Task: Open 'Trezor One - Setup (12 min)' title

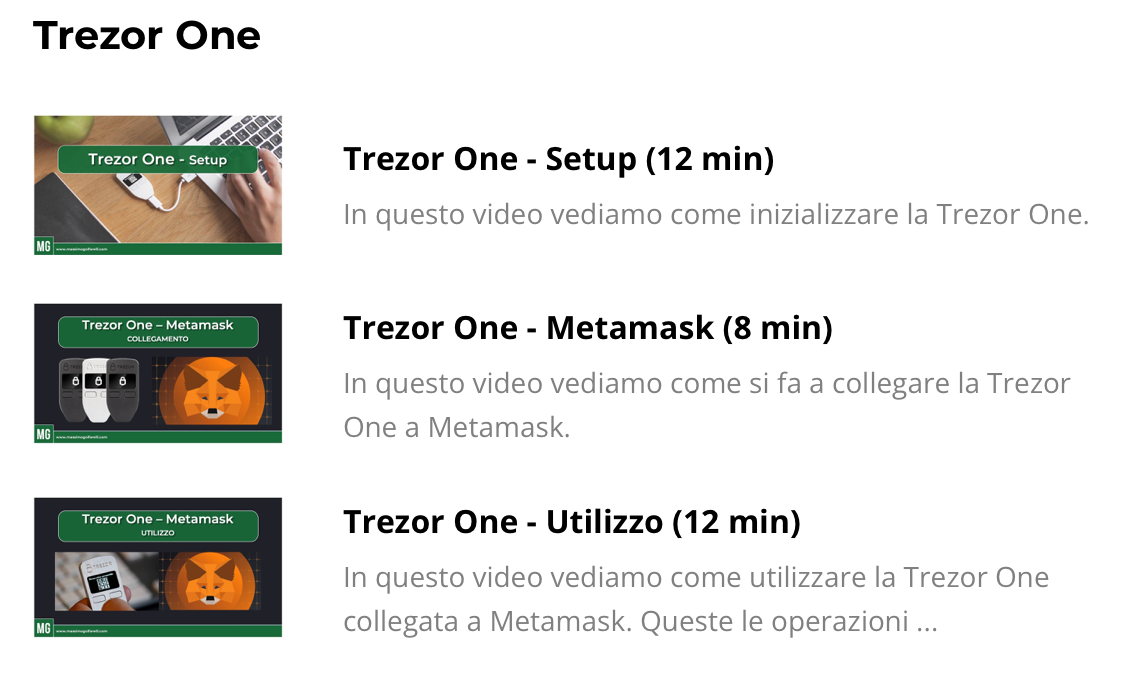Action: click(558, 159)
